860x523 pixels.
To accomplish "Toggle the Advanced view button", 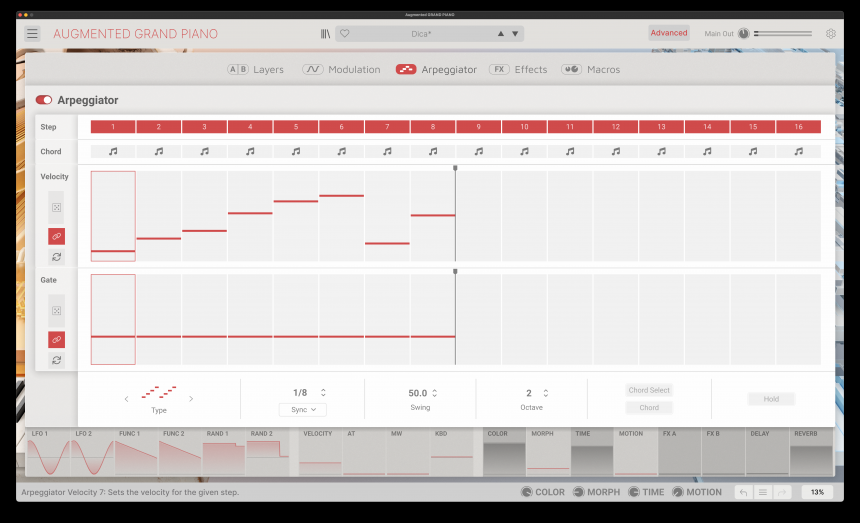I will (x=669, y=33).
